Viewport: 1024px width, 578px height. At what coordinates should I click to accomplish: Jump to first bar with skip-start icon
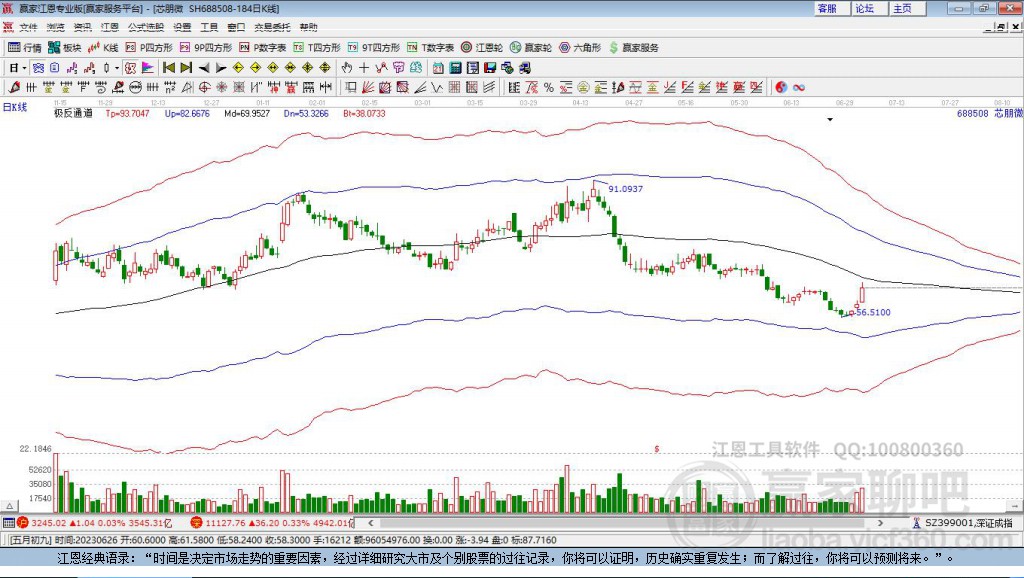(169, 68)
